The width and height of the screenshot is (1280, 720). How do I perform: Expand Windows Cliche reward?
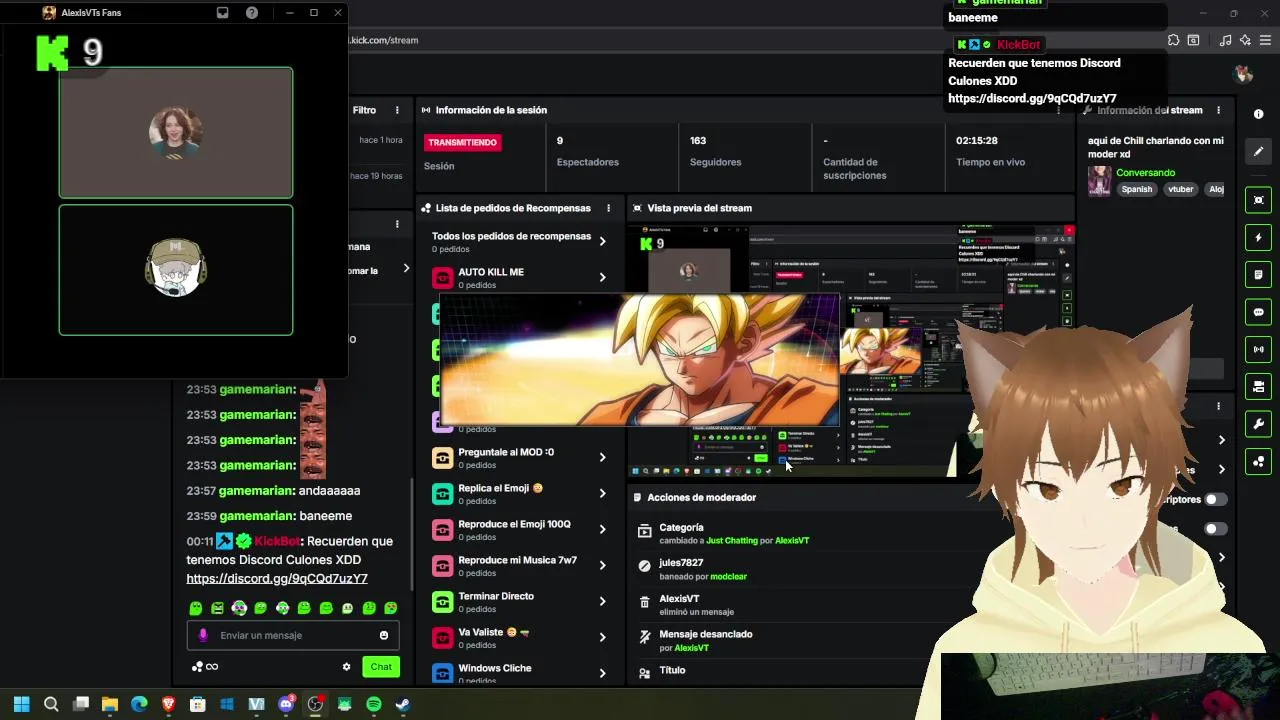602,673
